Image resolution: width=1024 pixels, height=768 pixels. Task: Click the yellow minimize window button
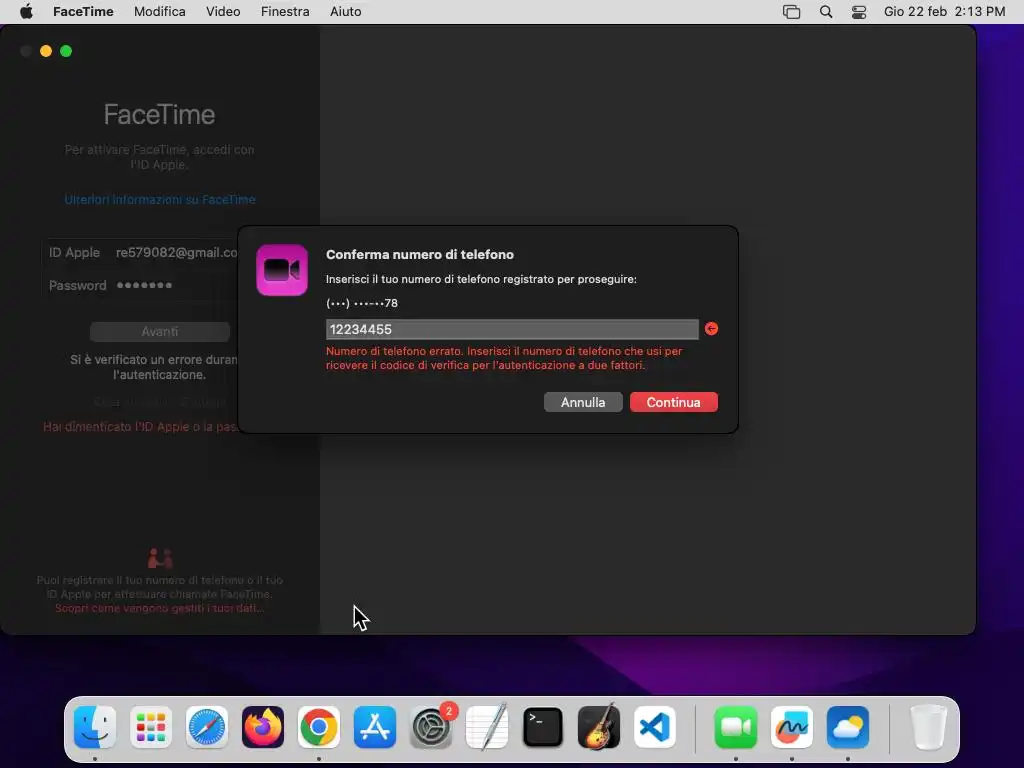(x=46, y=51)
